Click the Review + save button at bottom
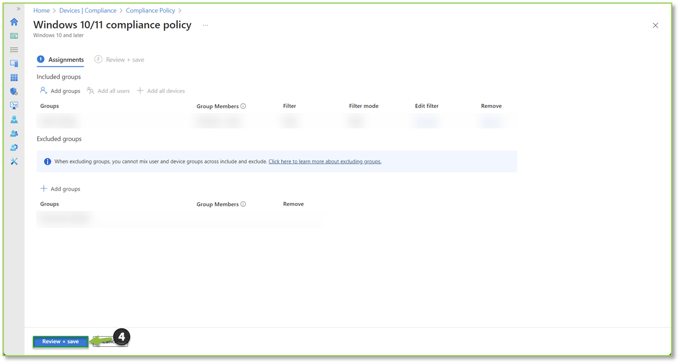Screen dimensions: 680x364 click(x=61, y=341)
